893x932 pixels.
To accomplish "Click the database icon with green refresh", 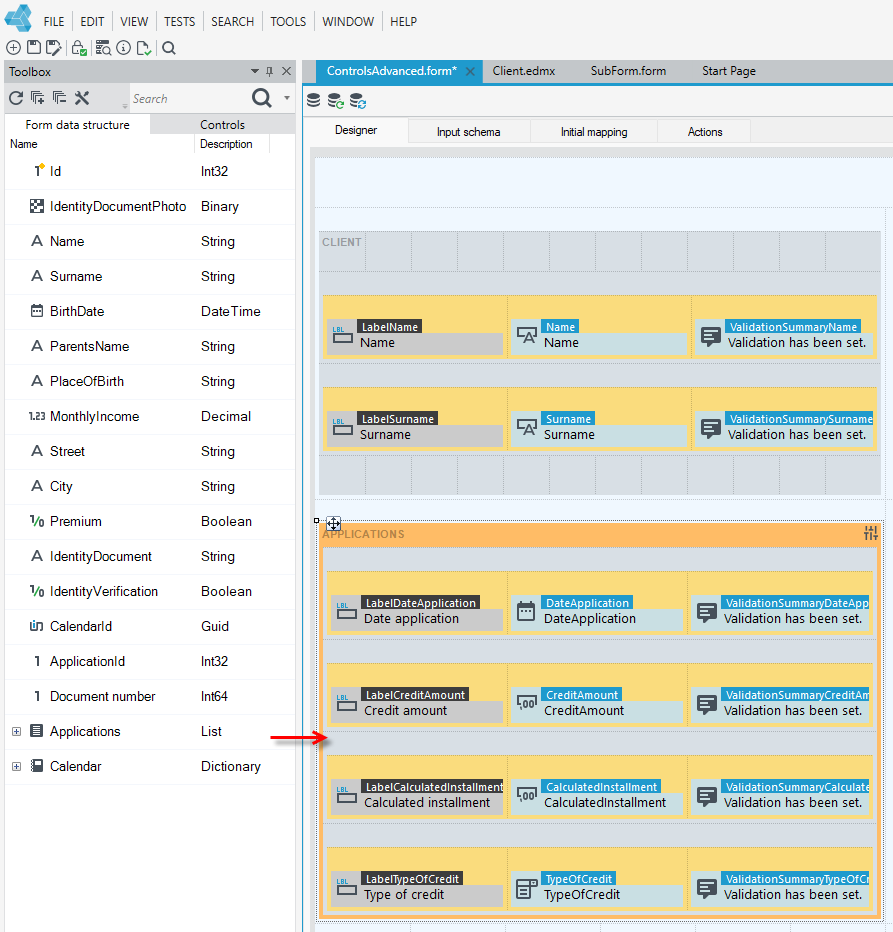I will 335,101.
